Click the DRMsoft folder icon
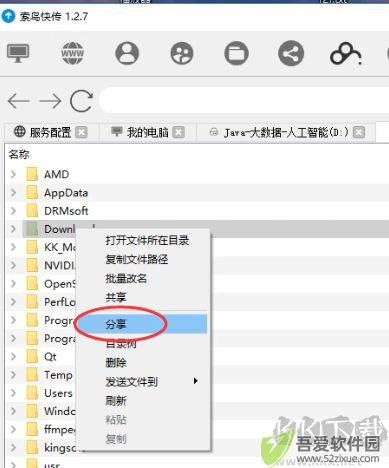 32,211
